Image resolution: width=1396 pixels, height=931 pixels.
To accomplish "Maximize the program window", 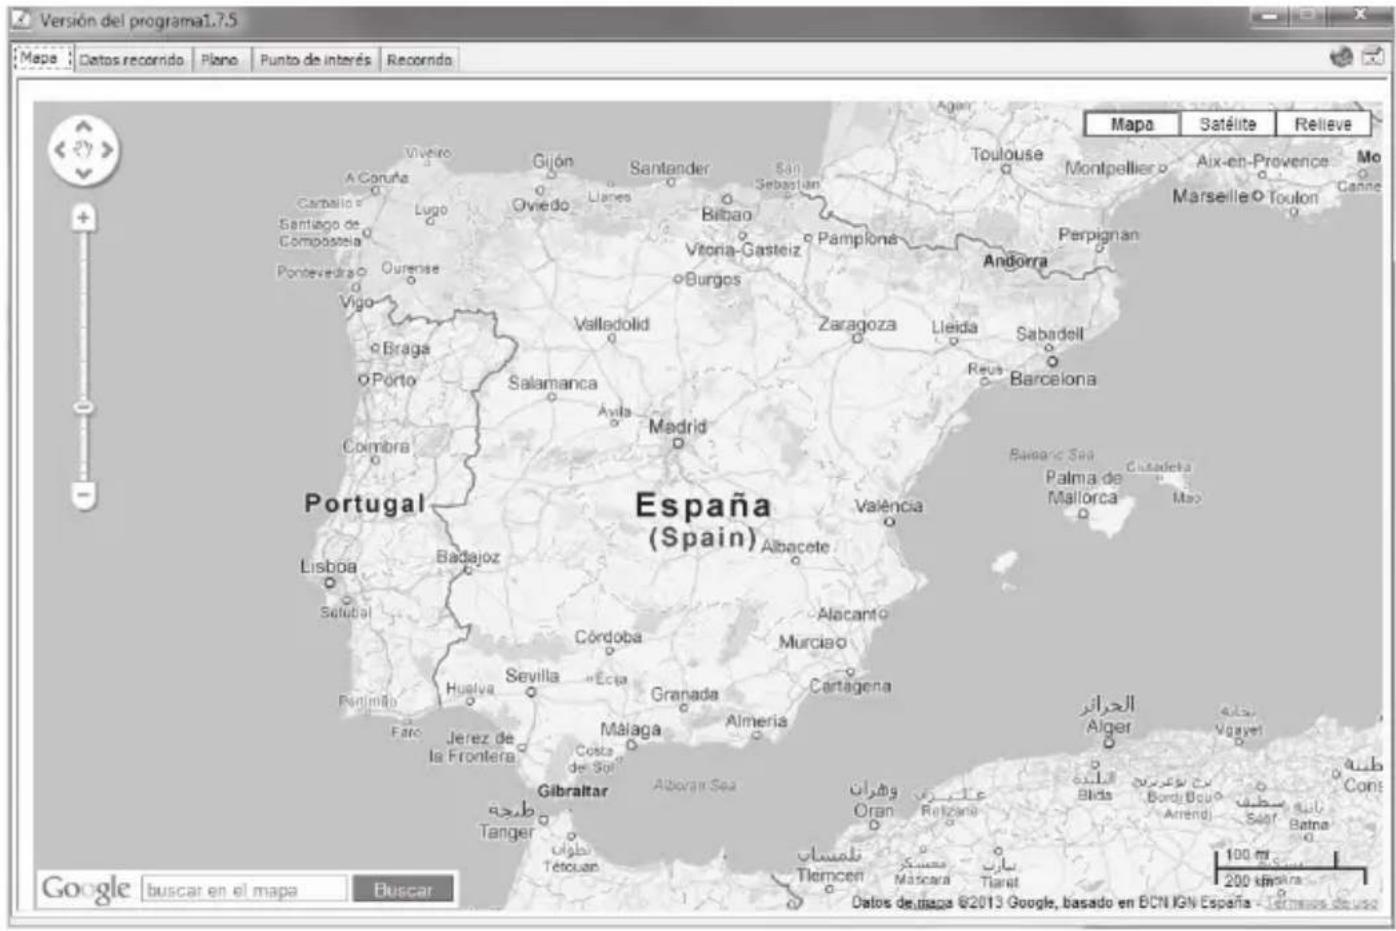I will click(x=1307, y=16).
